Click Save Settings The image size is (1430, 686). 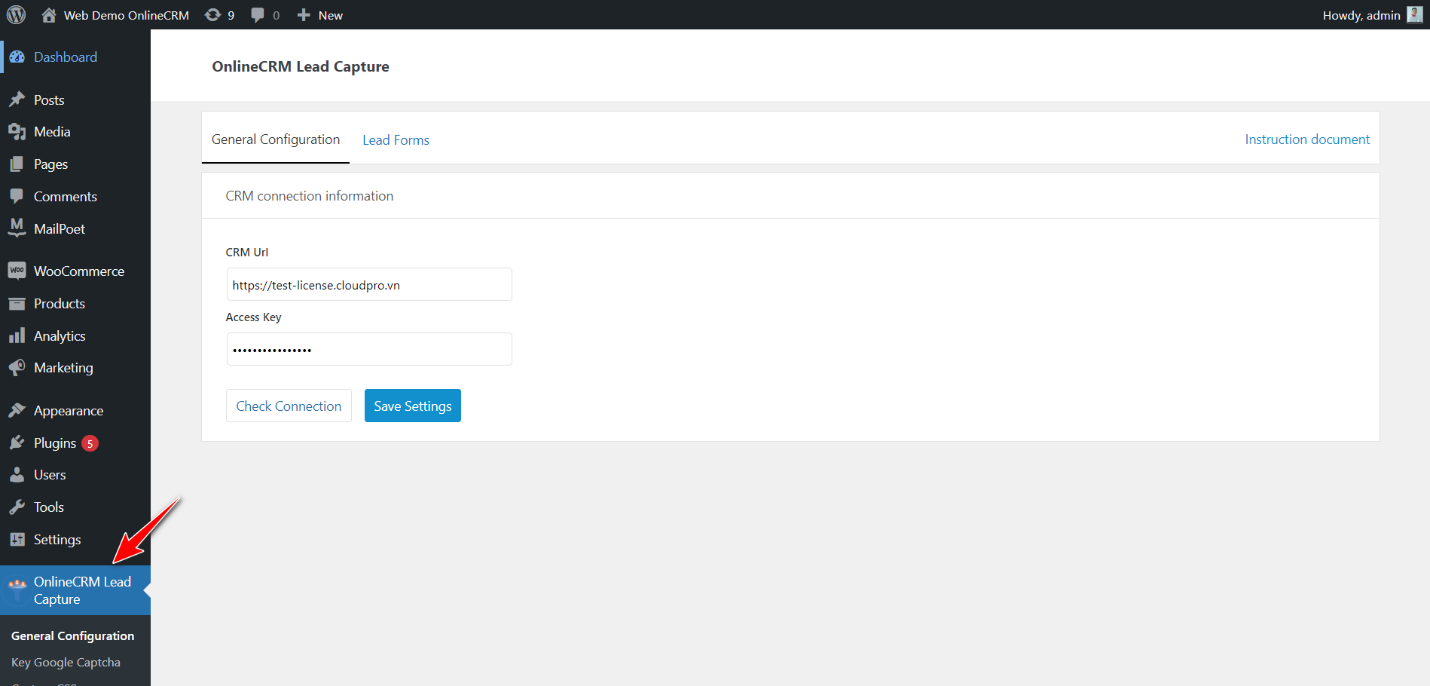(412, 405)
